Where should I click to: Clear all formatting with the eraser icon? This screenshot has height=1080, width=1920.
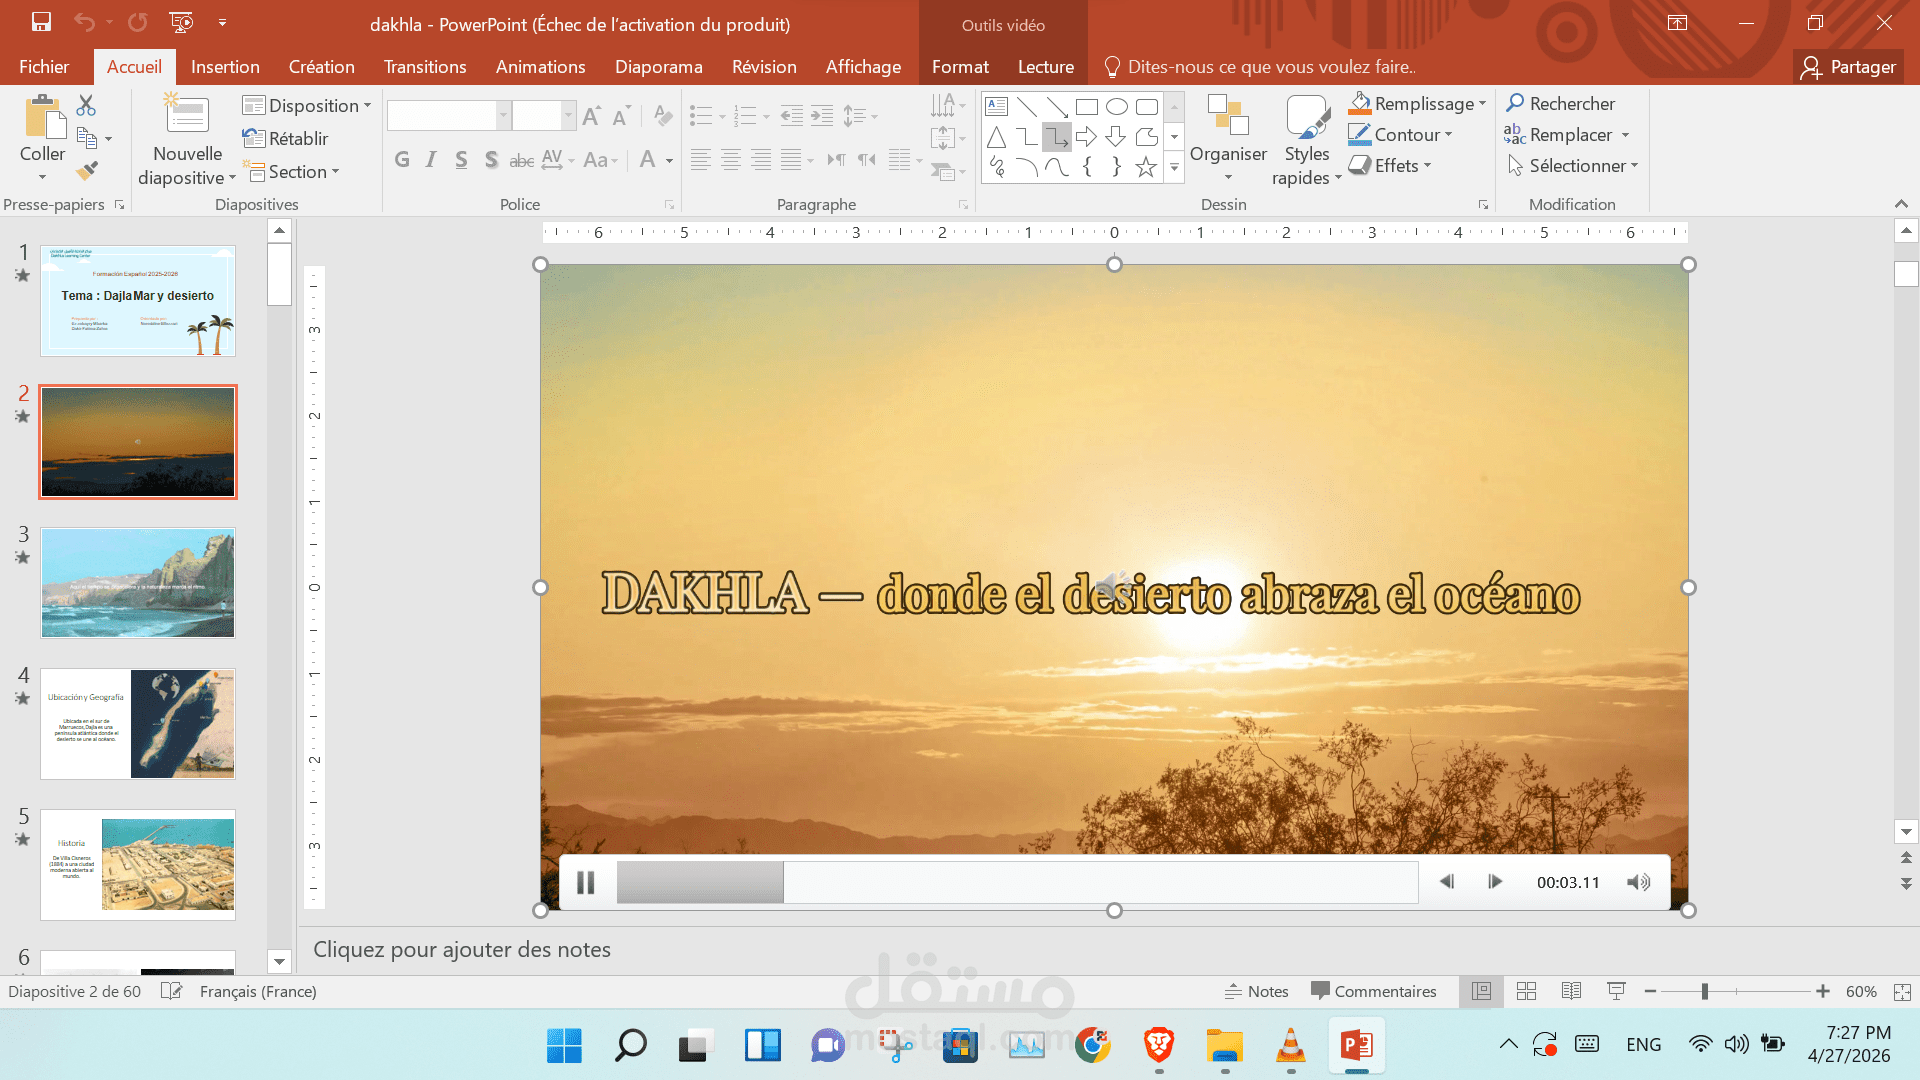[662, 116]
